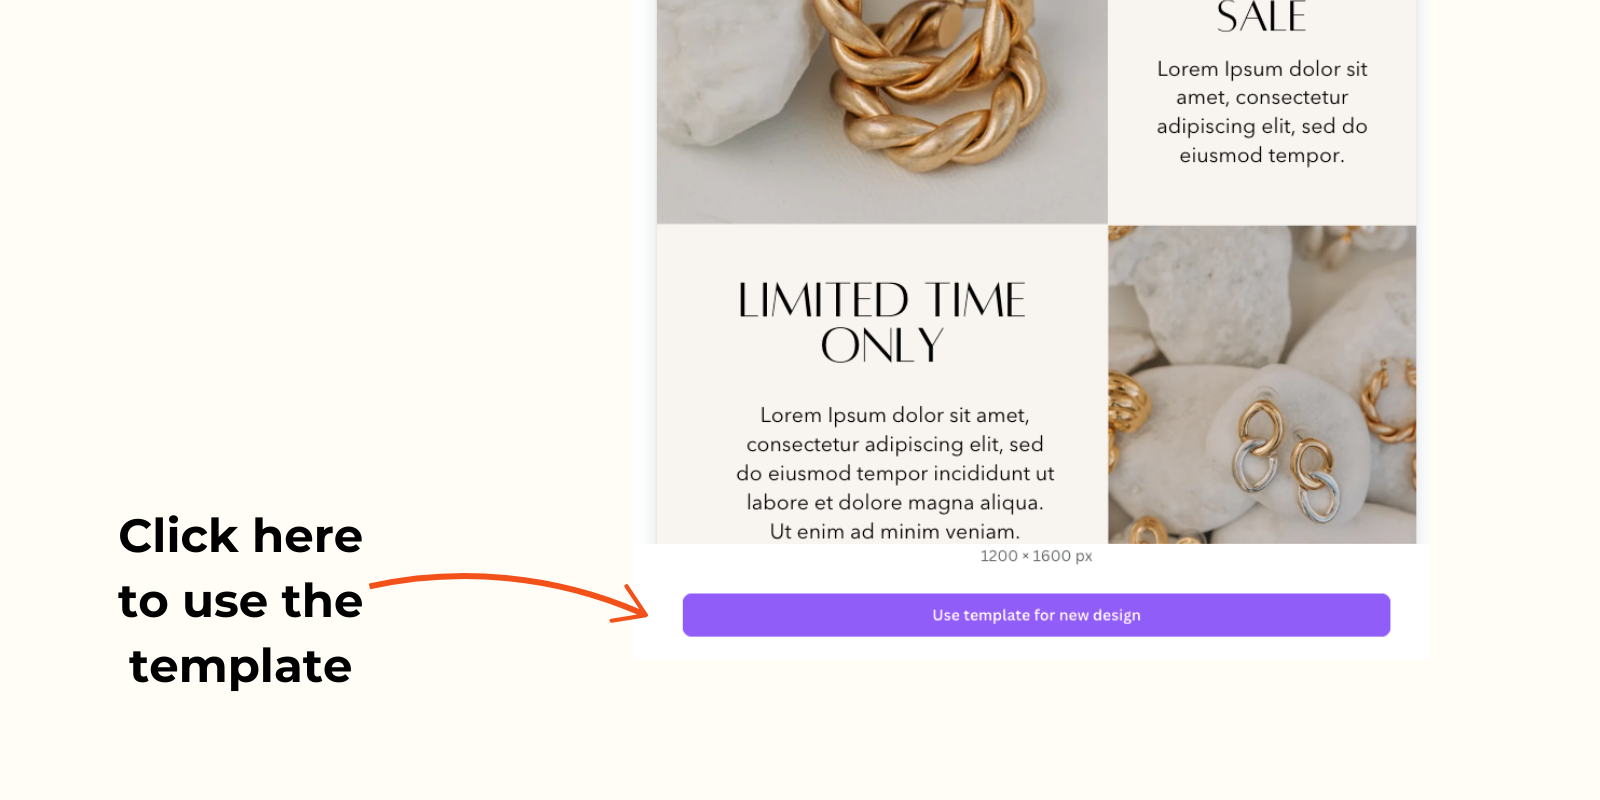Viewport: 1600px width, 800px height.
Task: Click the 'Click here' text line
Action: click(x=241, y=536)
